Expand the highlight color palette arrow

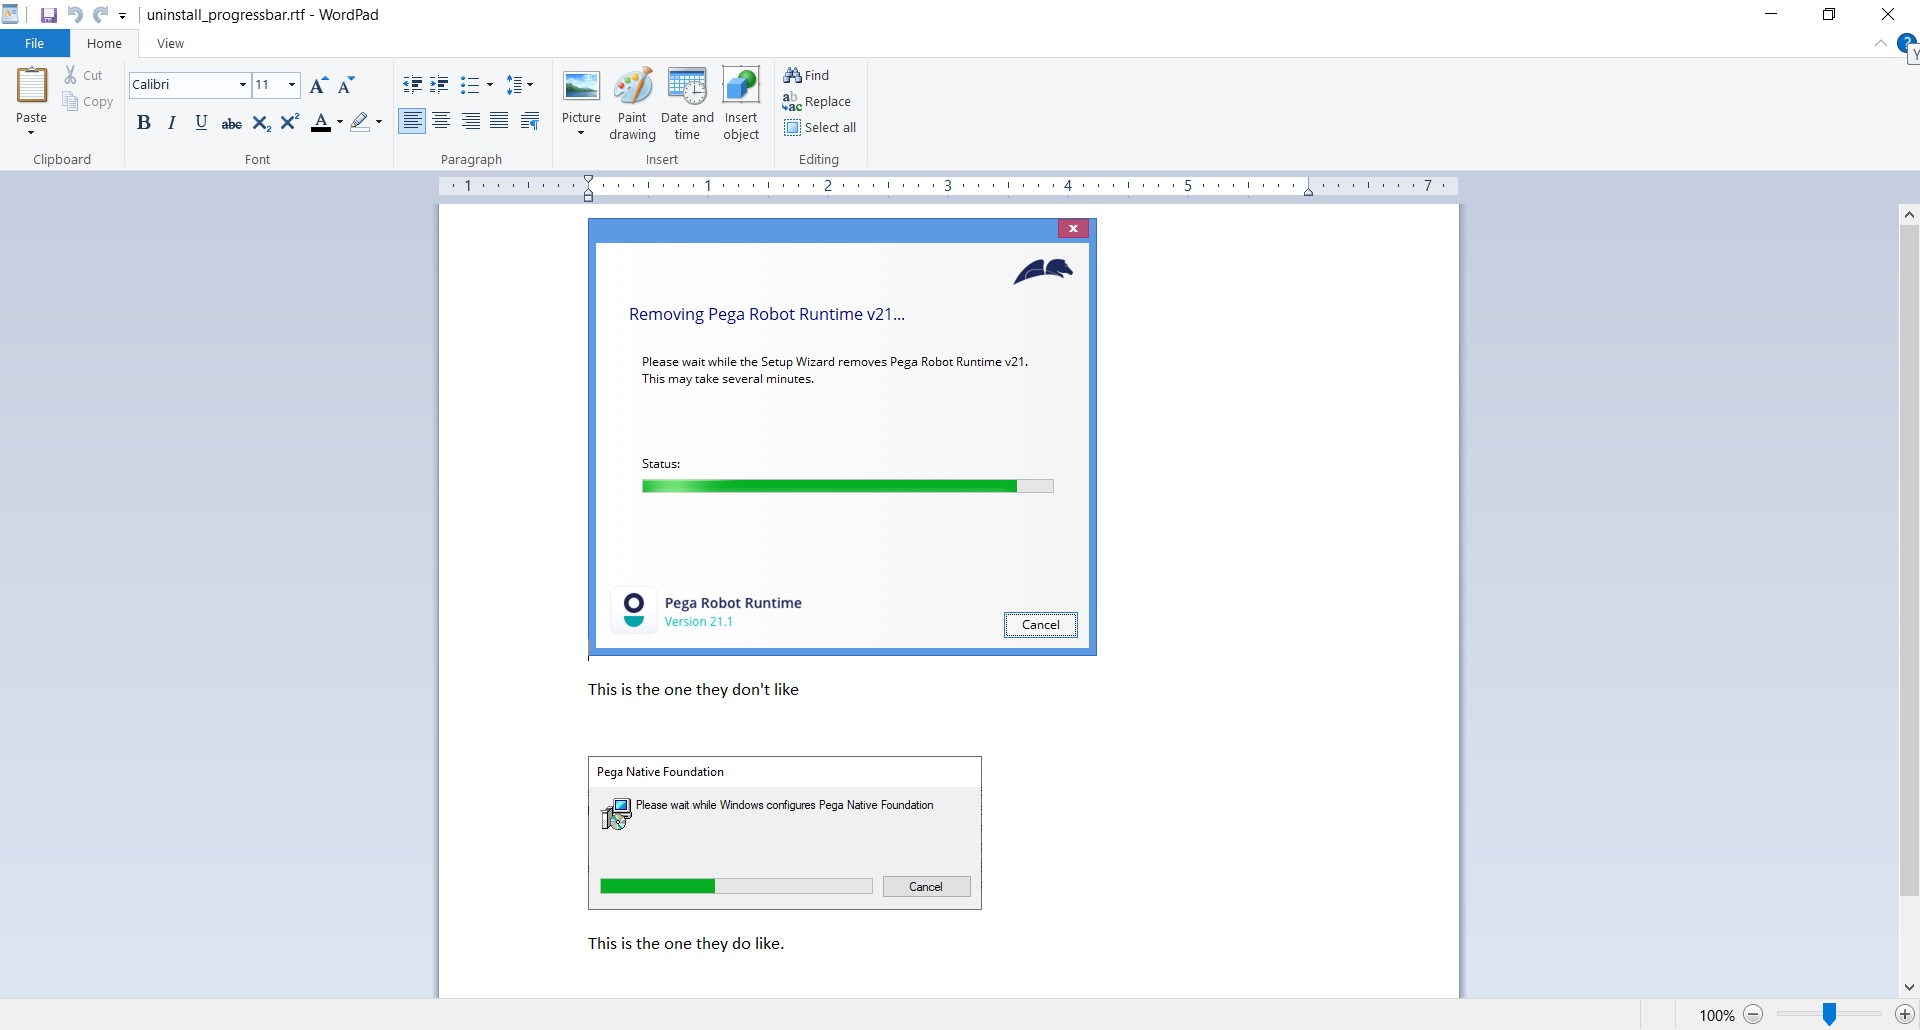point(379,122)
